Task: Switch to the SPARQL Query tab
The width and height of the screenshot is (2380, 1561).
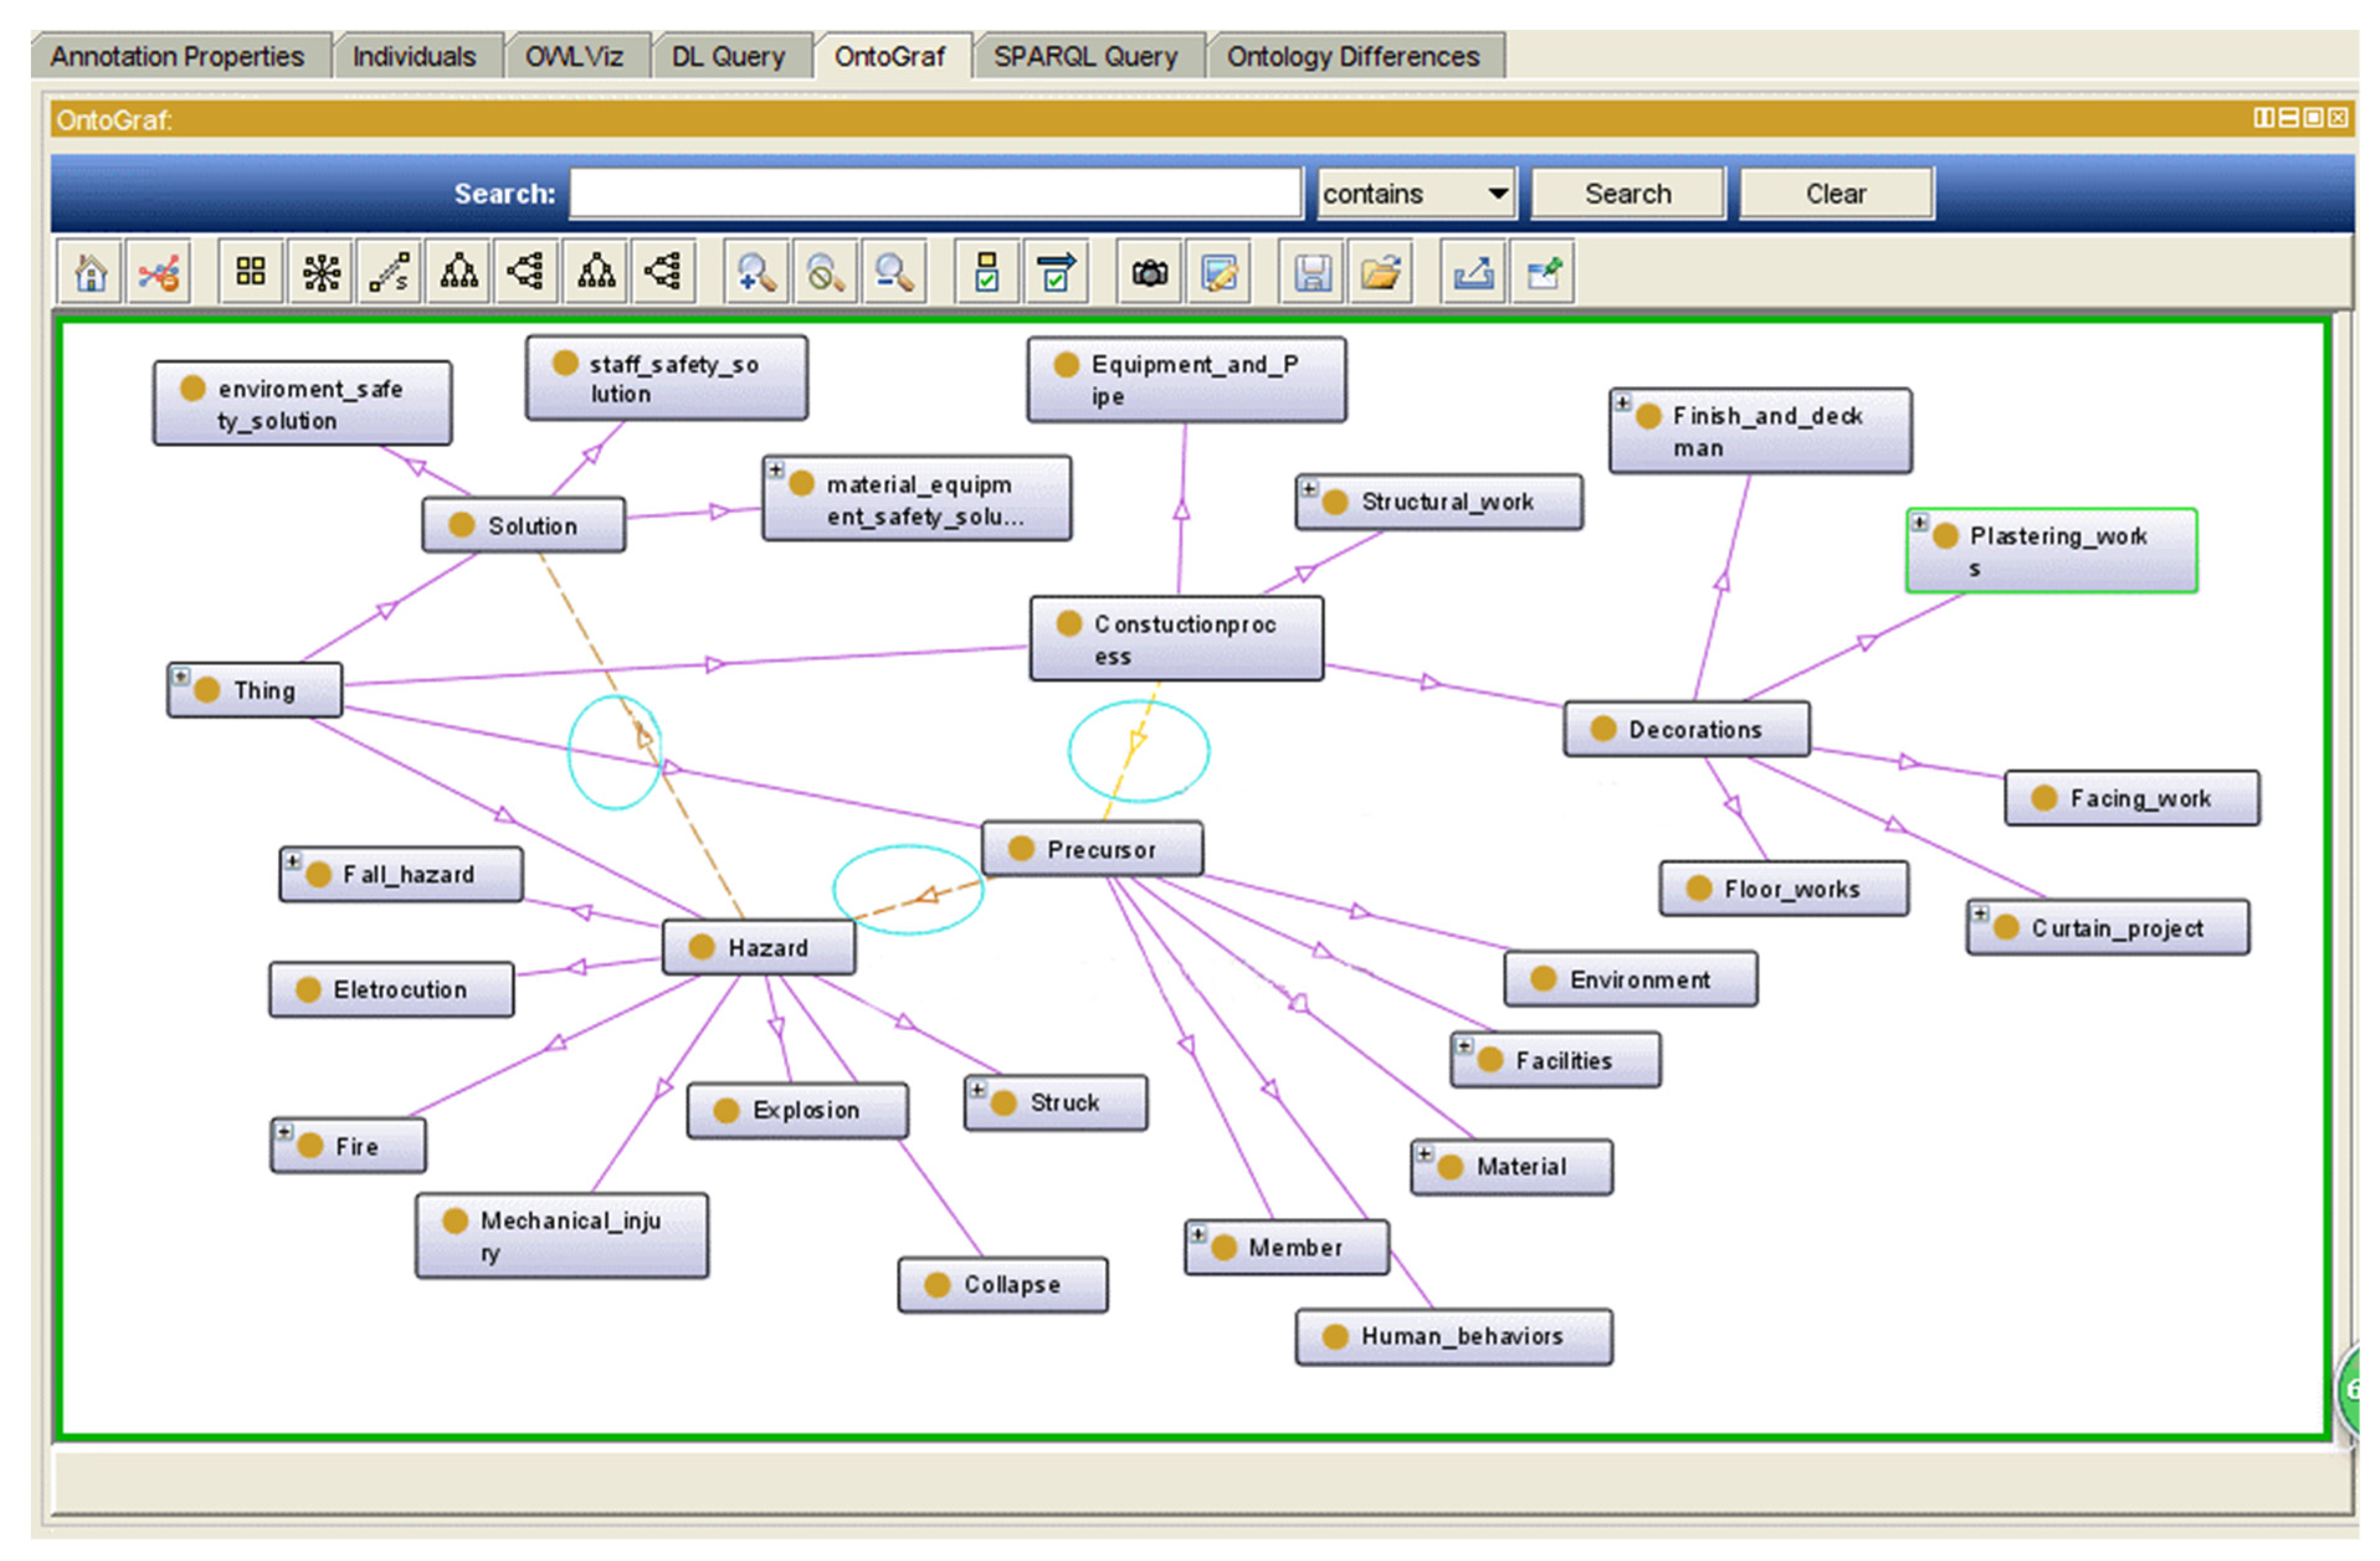Action: pos(1085,57)
